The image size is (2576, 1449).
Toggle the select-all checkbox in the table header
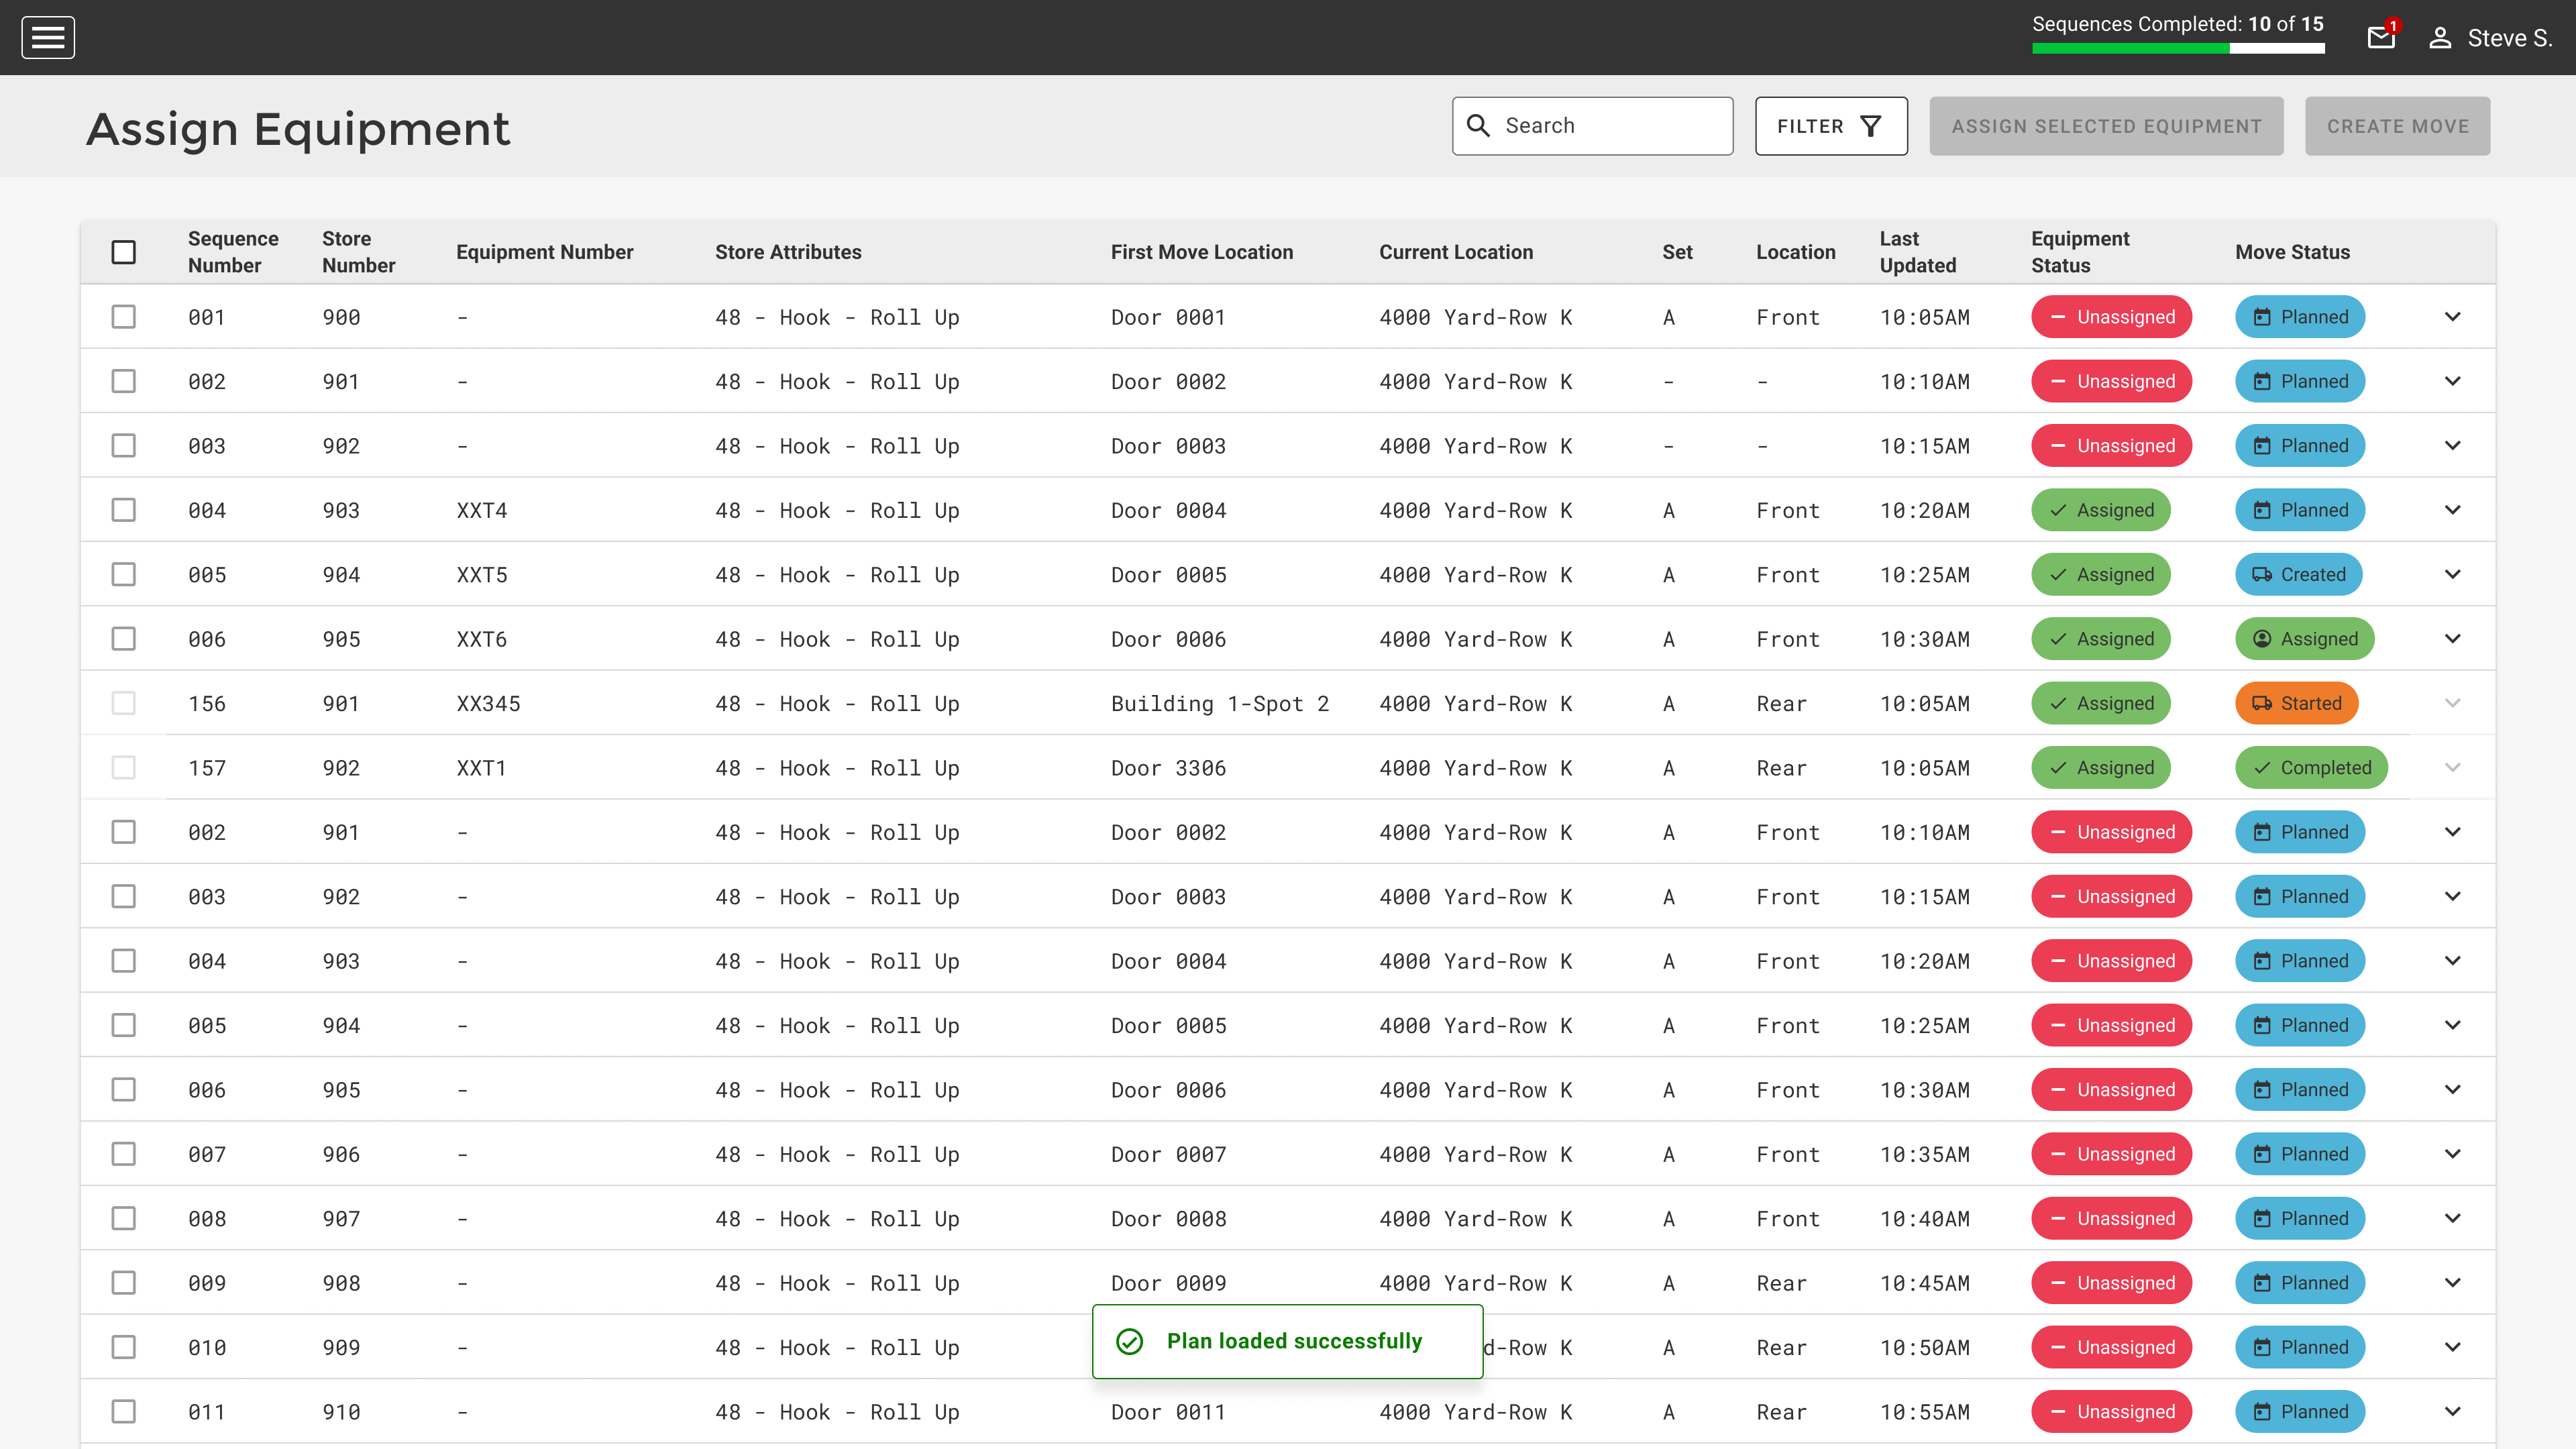124,252
